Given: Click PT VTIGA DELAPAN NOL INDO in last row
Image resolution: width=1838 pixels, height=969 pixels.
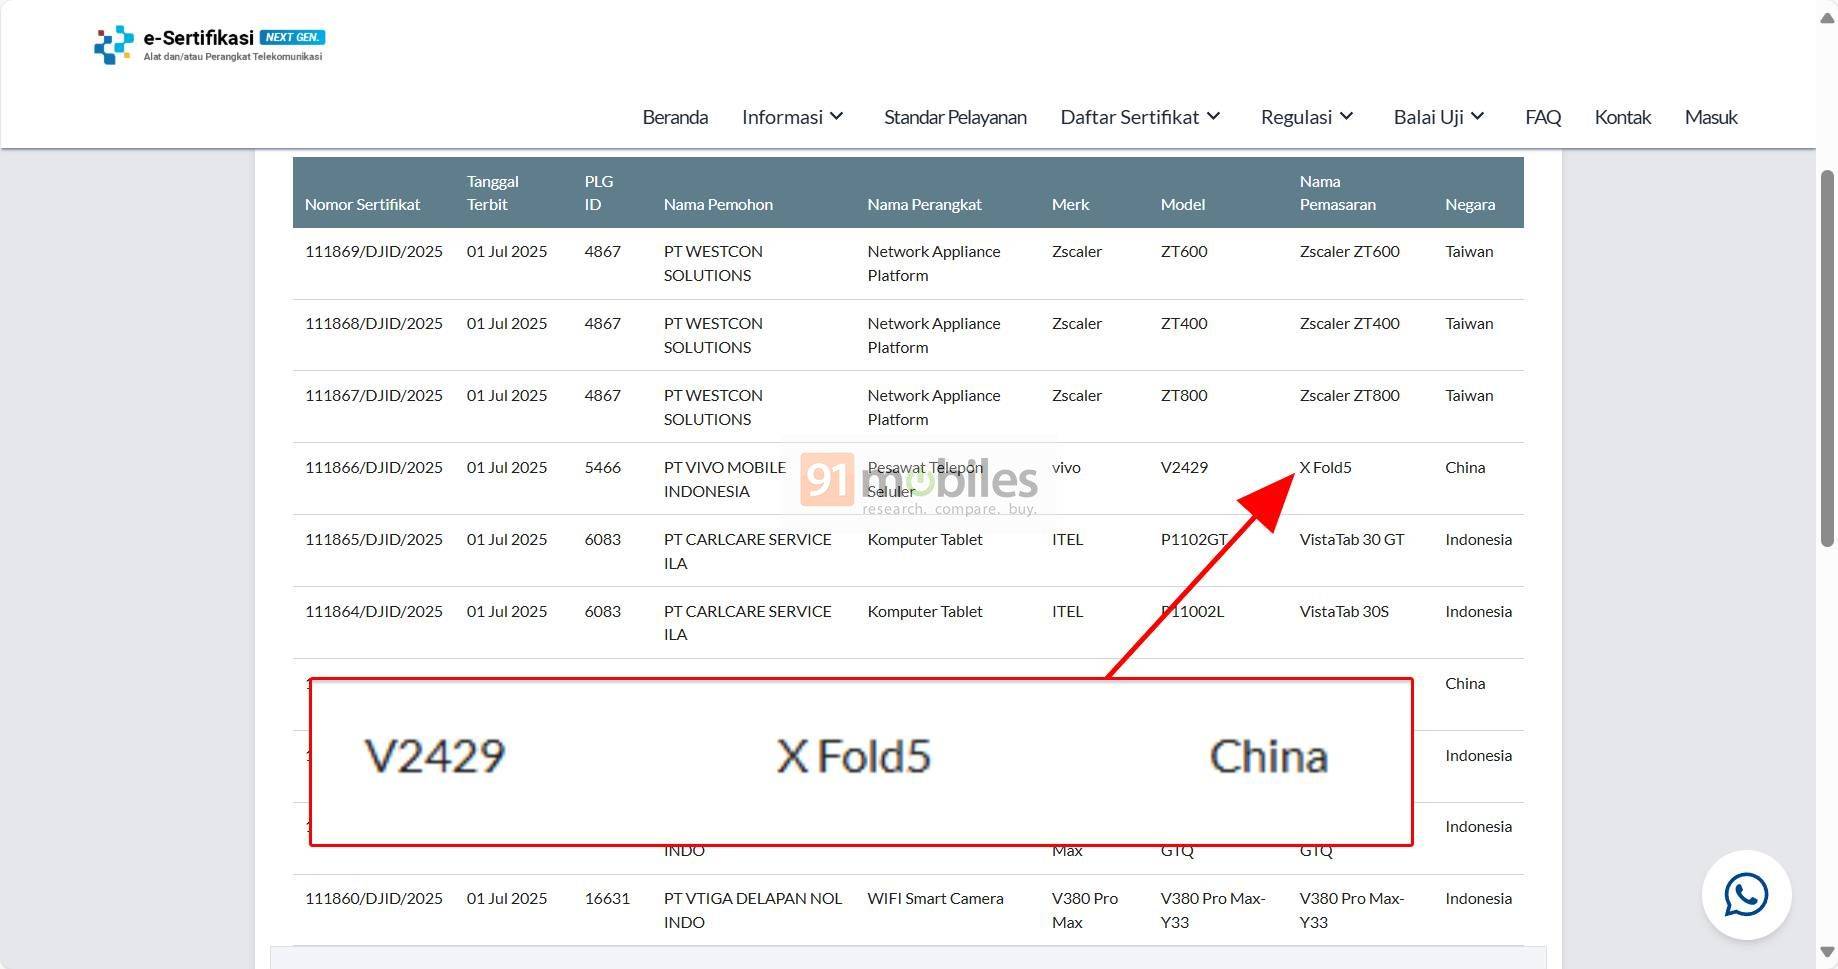Looking at the screenshot, I should coord(753,910).
